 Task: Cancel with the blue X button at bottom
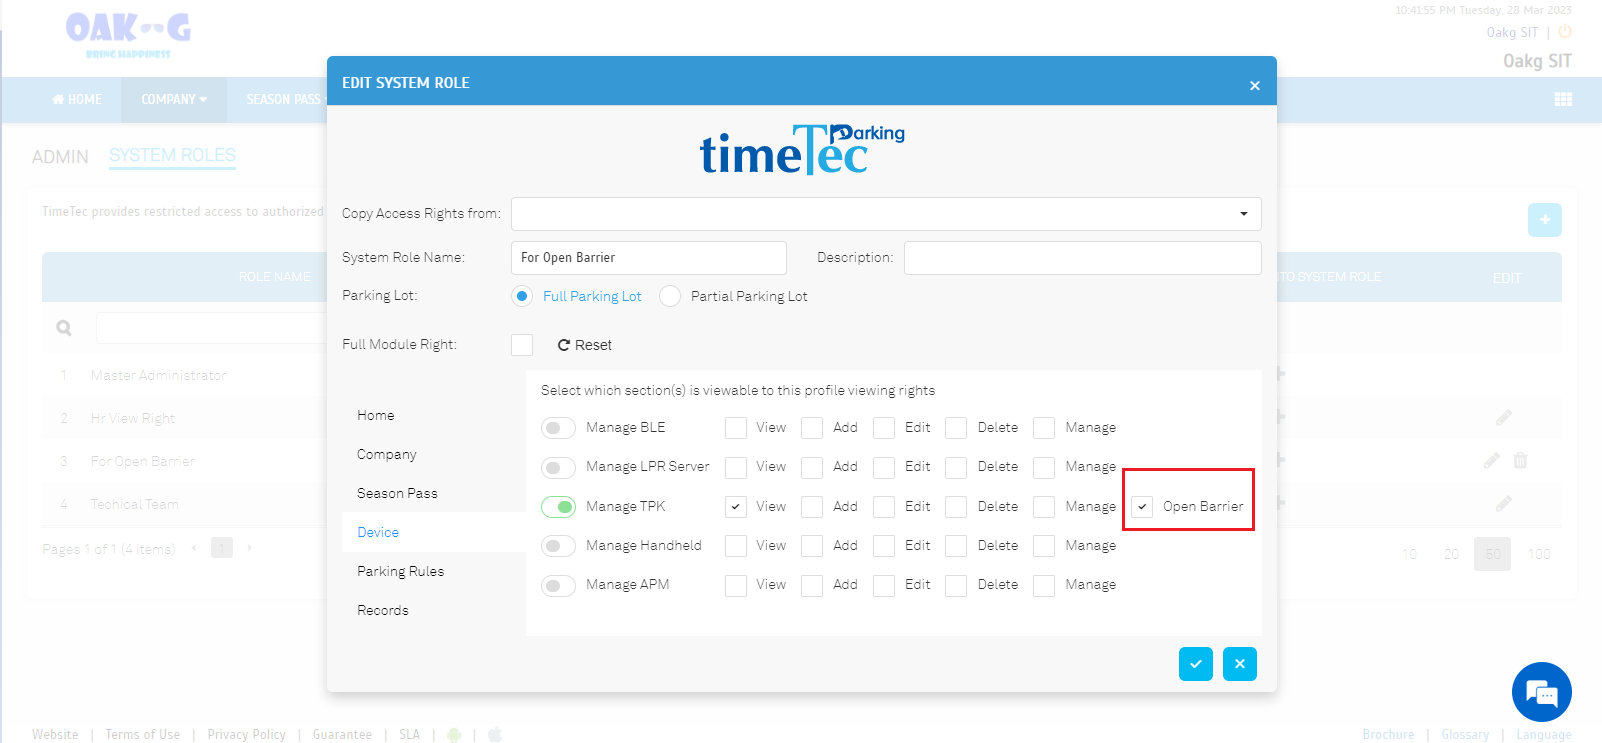1240,664
